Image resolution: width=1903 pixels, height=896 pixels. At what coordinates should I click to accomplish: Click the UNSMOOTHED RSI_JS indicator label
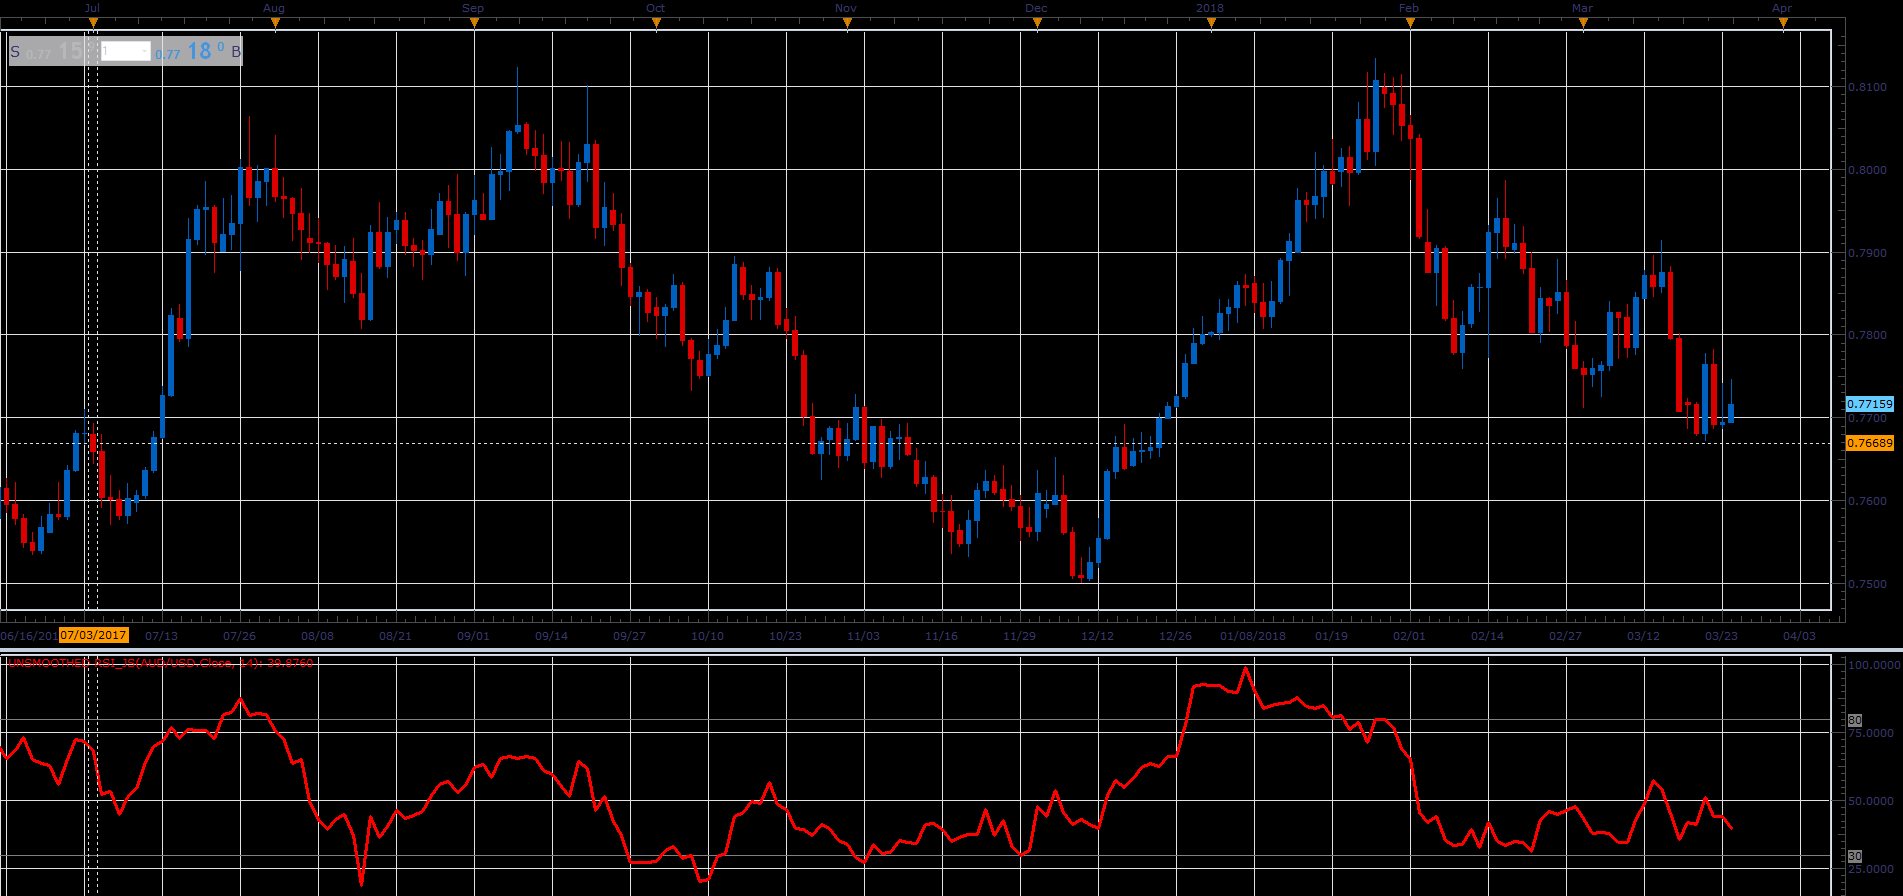(x=161, y=663)
